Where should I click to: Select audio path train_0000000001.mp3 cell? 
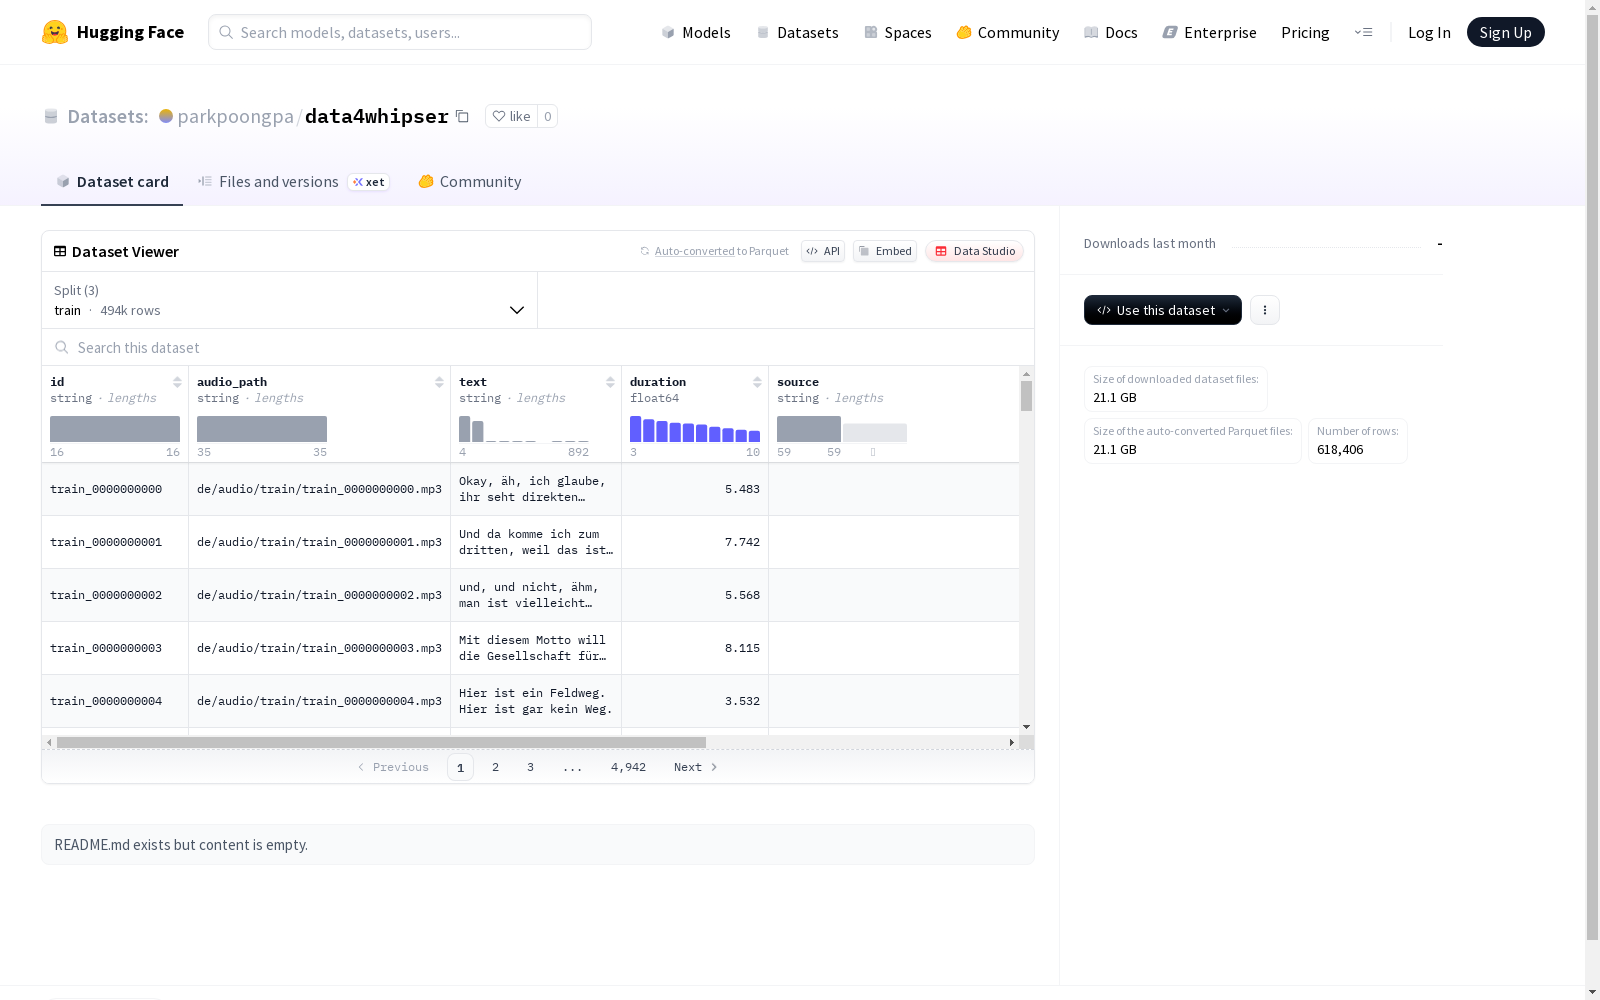pyautogui.click(x=319, y=542)
